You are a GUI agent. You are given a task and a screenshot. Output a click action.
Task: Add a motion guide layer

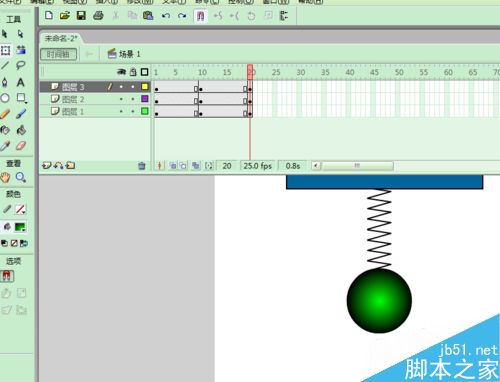59,165
